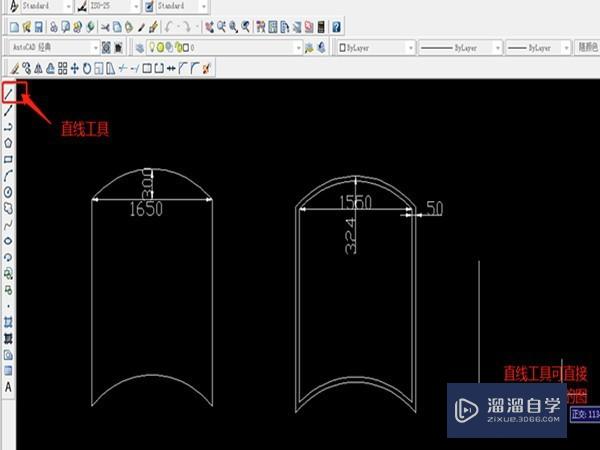The width and height of the screenshot is (600, 450).
Task: Click the Rotate tool
Action: 87,68
